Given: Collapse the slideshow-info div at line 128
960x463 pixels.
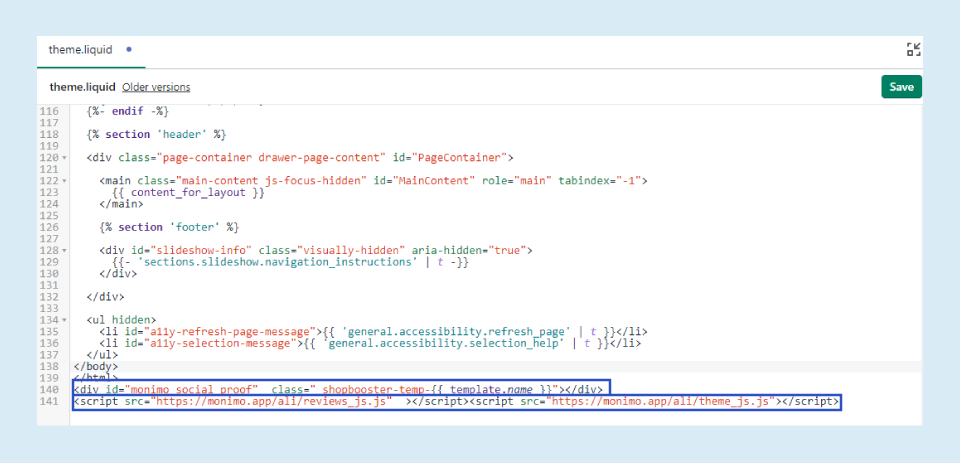Looking at the screenshot, I should pos(65,250).
